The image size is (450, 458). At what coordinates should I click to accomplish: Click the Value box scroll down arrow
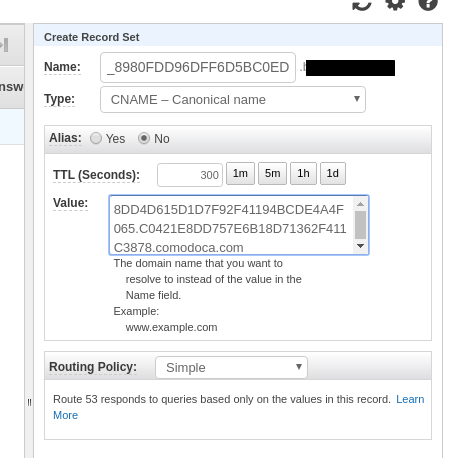tap(360, 246)
